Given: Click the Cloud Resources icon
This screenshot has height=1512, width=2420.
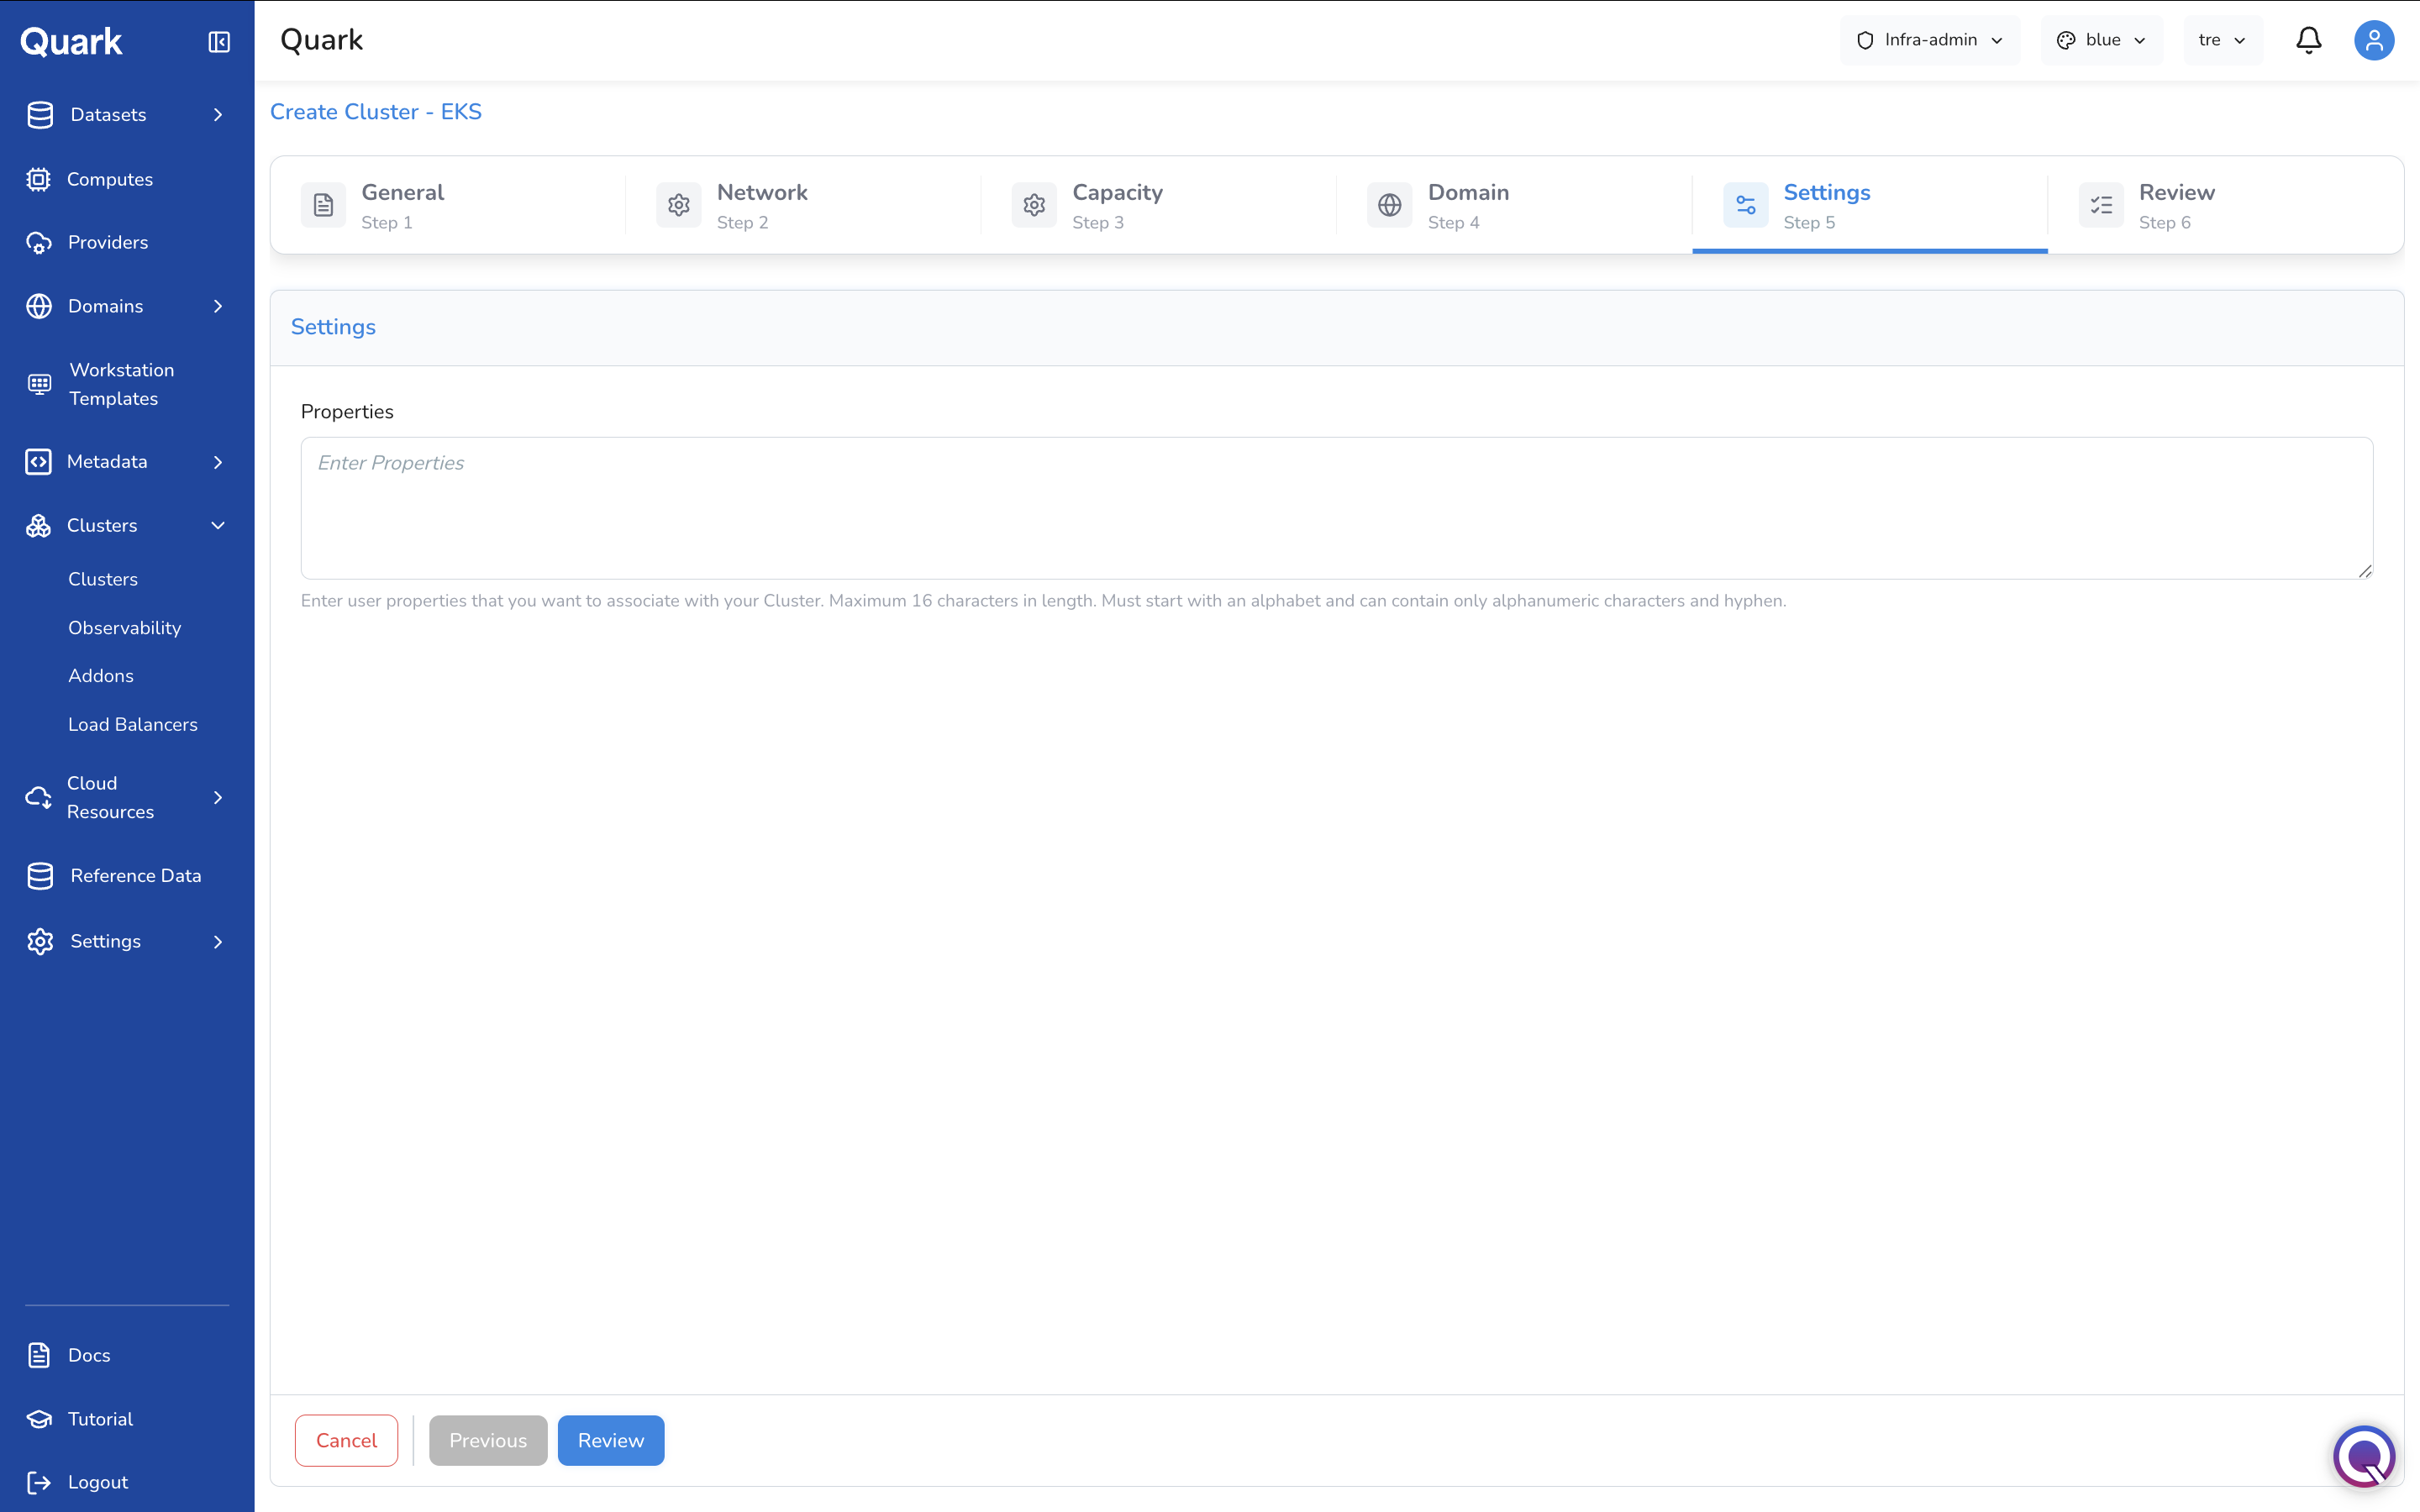Looking at the screenshot, I should coord(38,797).
